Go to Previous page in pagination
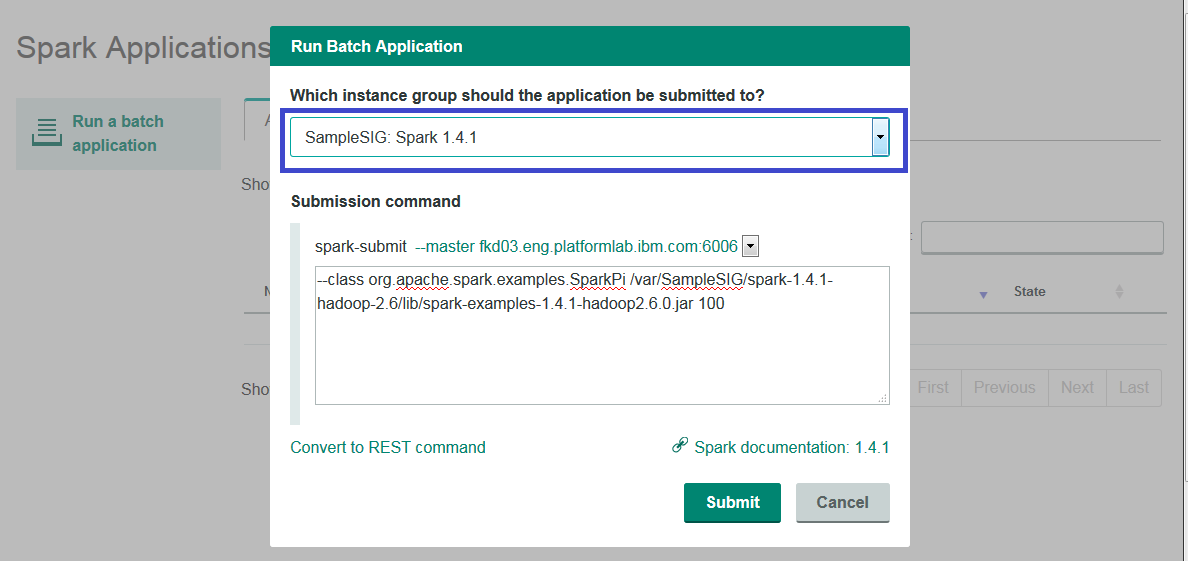 point(1005,387)
